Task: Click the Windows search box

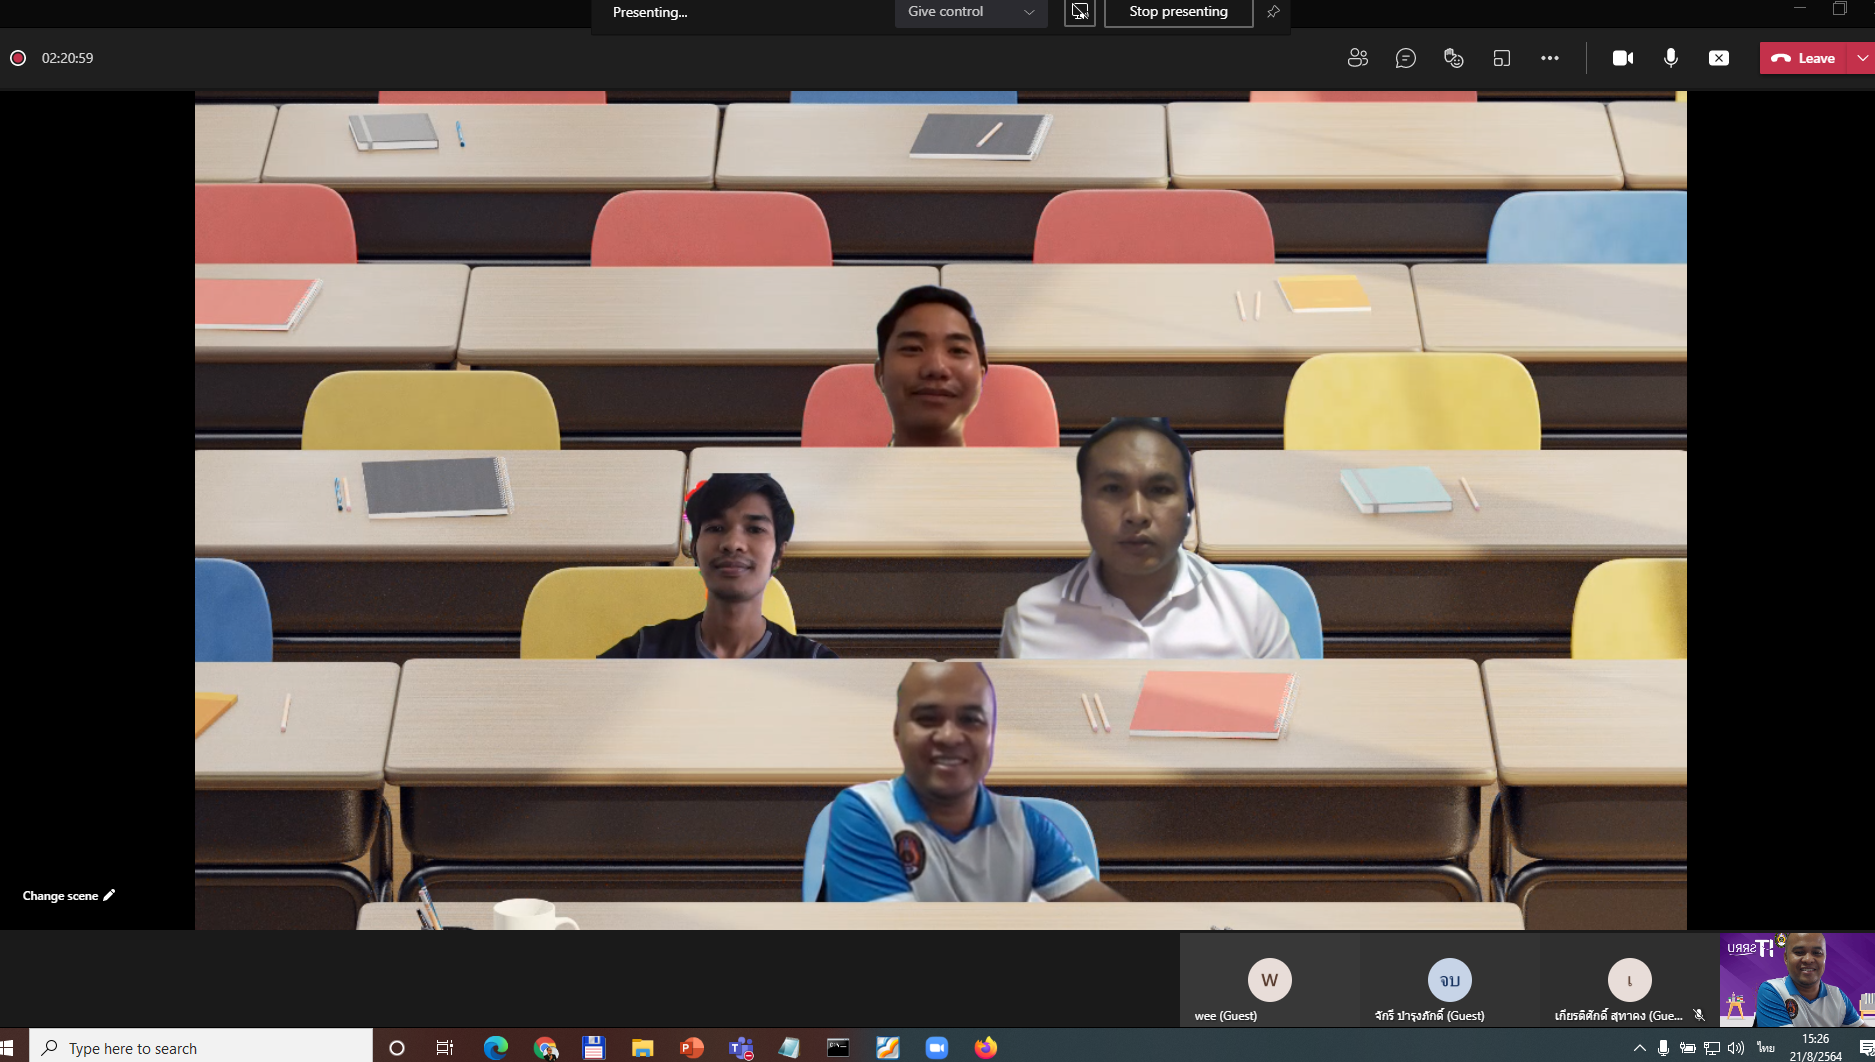Action: pos(200,1048)
